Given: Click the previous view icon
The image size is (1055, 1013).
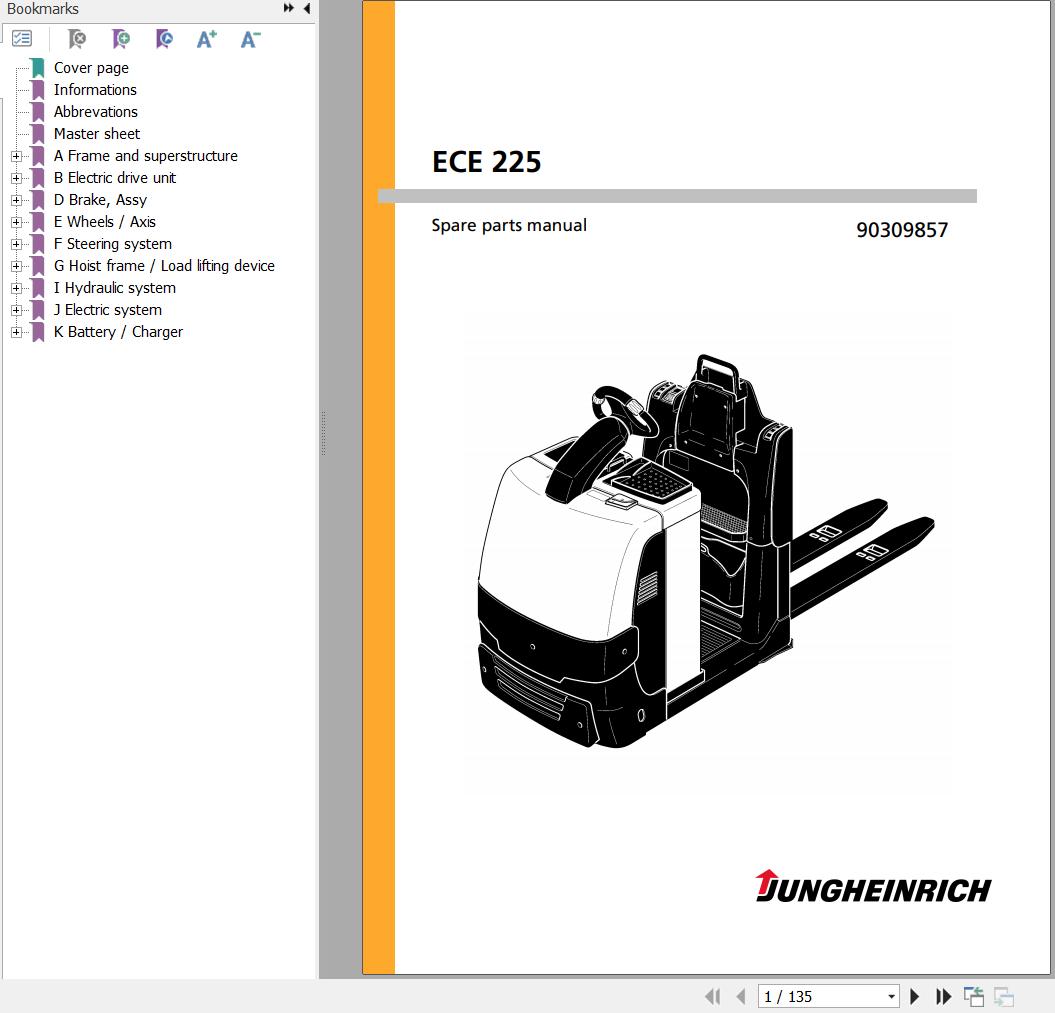Looking at the screenshot, I should 974,996.
